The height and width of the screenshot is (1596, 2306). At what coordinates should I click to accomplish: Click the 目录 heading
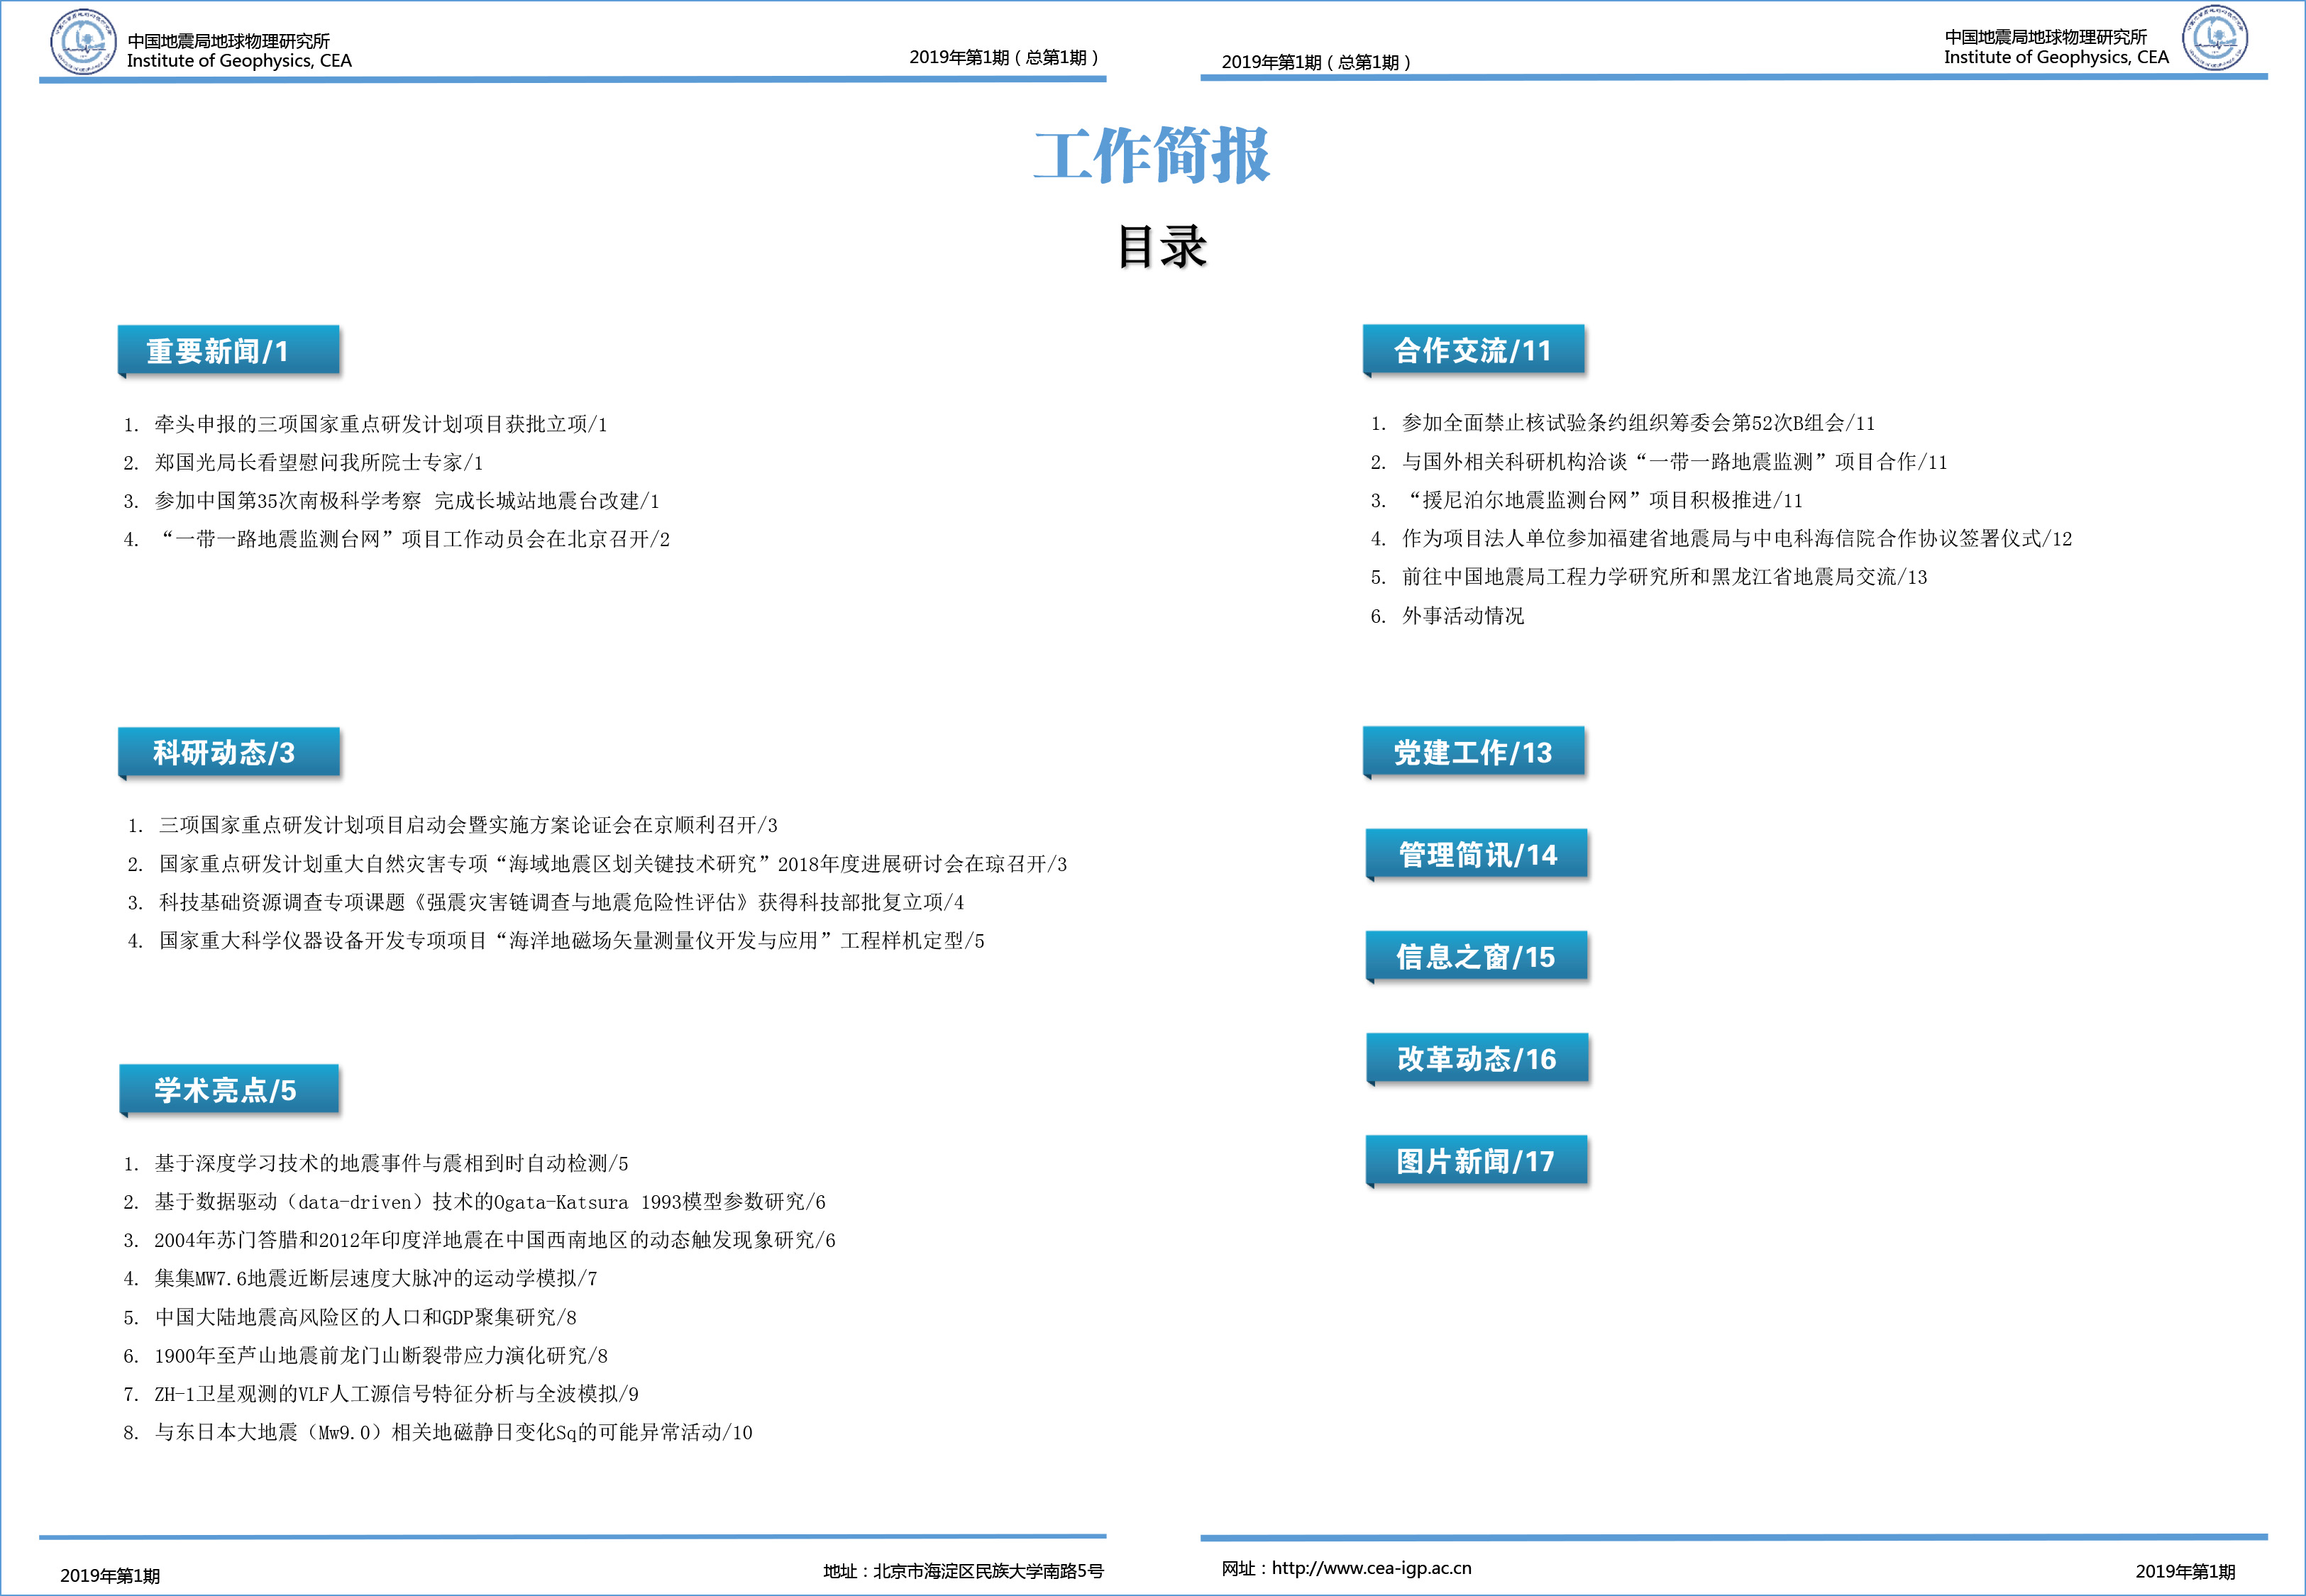pos(1162,246)
